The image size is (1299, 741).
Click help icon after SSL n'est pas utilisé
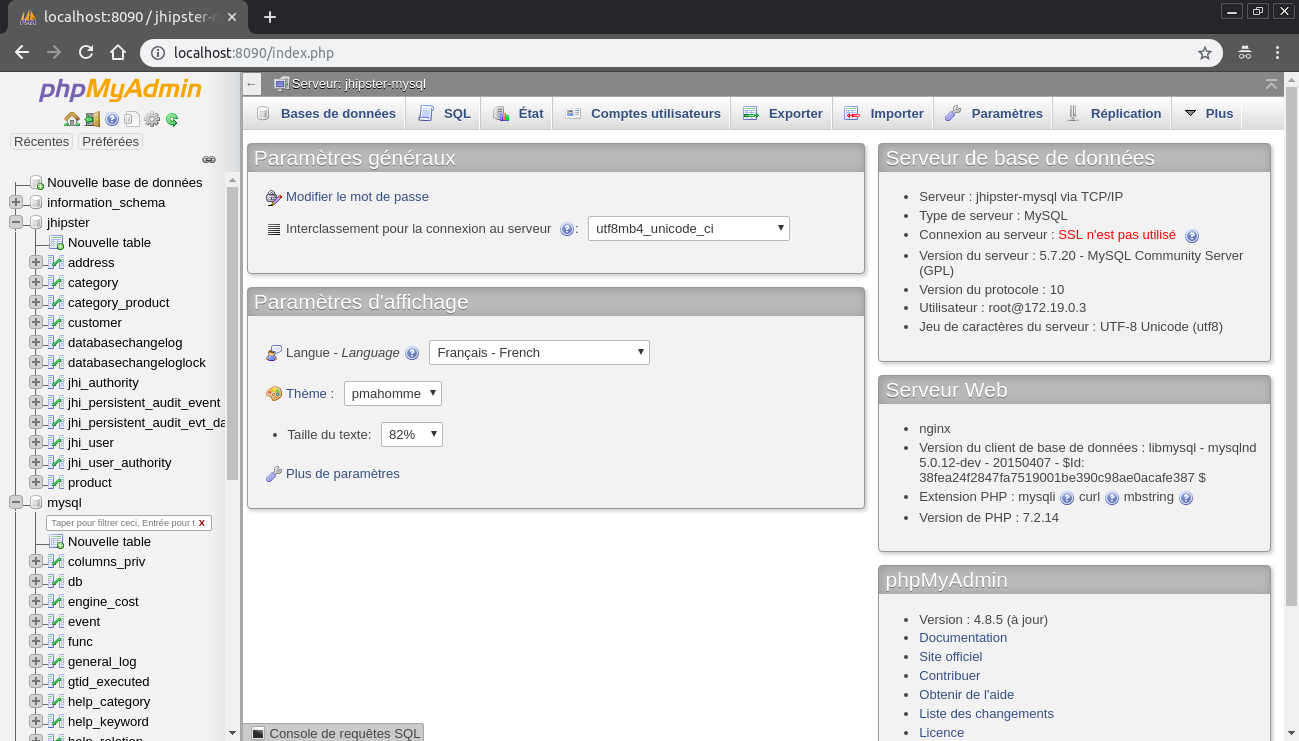pyautogui.click(x=1192, y=236)
